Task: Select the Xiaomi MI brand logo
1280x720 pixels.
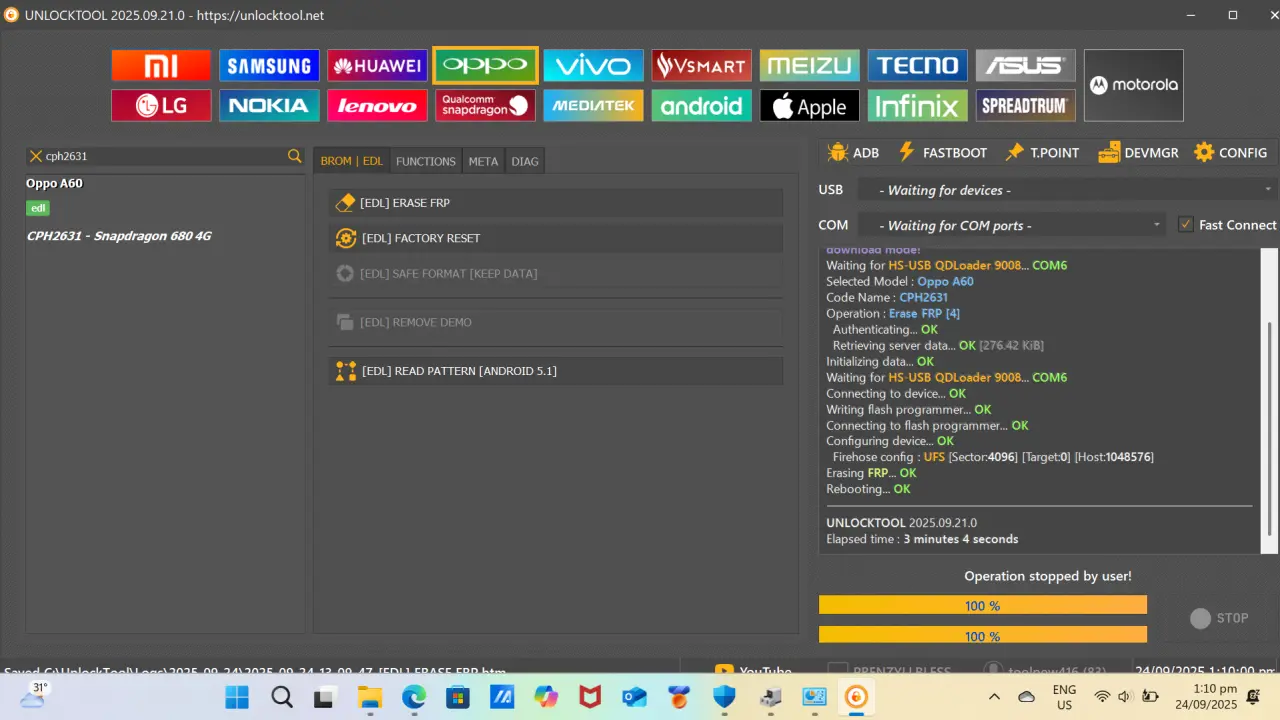Action: [x=161, y=66]
